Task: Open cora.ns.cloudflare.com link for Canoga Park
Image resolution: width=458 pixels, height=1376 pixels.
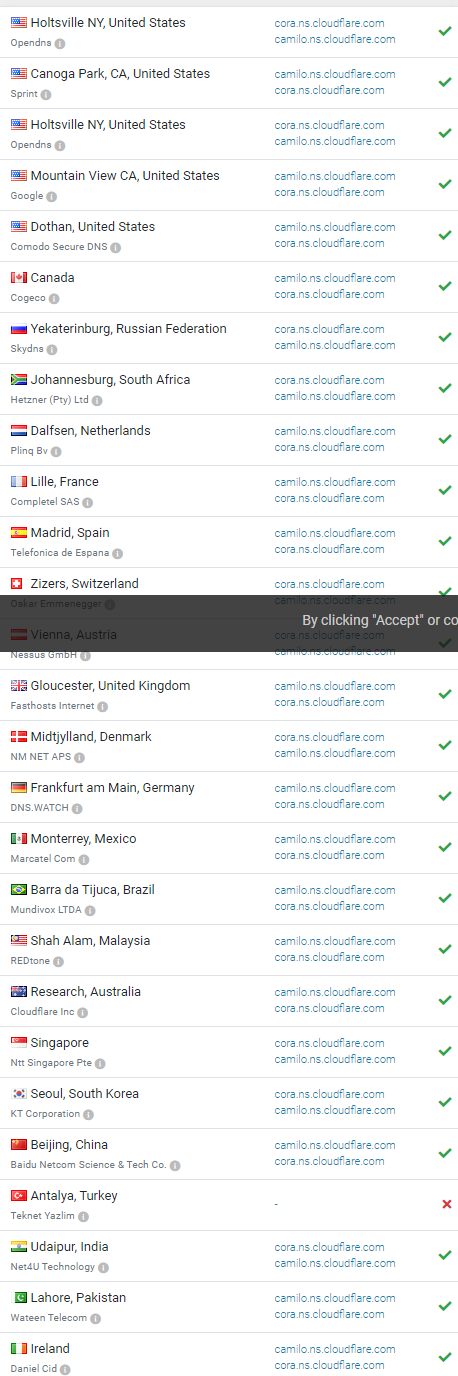Action: [329, 90]
